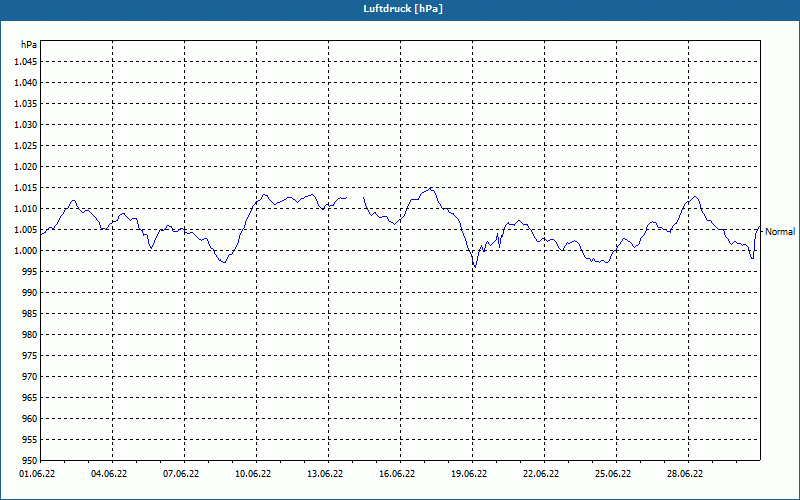The image size is (800, 500).
Task: Click the 1.030 y-axis value
Action: click(x=26, y=124)
